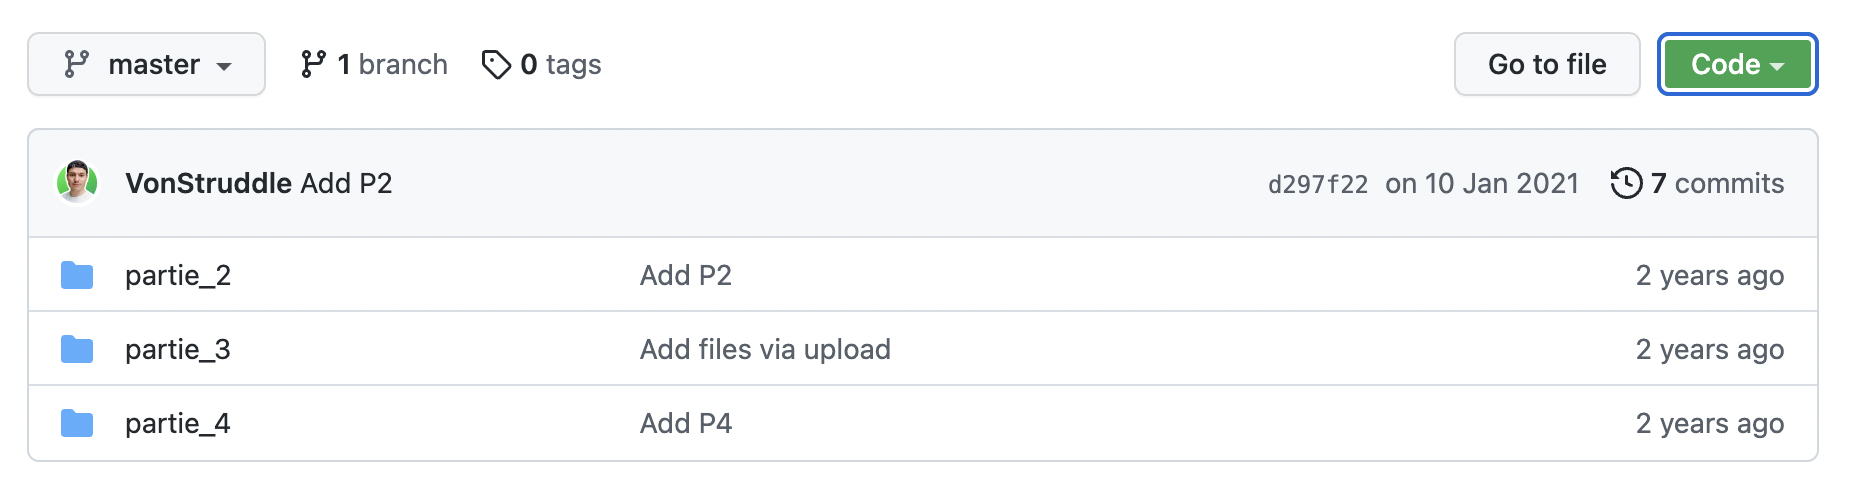Click the tag icon beside 0 tags
The height and width of the screenshot is (502, 1850).
(496, 65)
